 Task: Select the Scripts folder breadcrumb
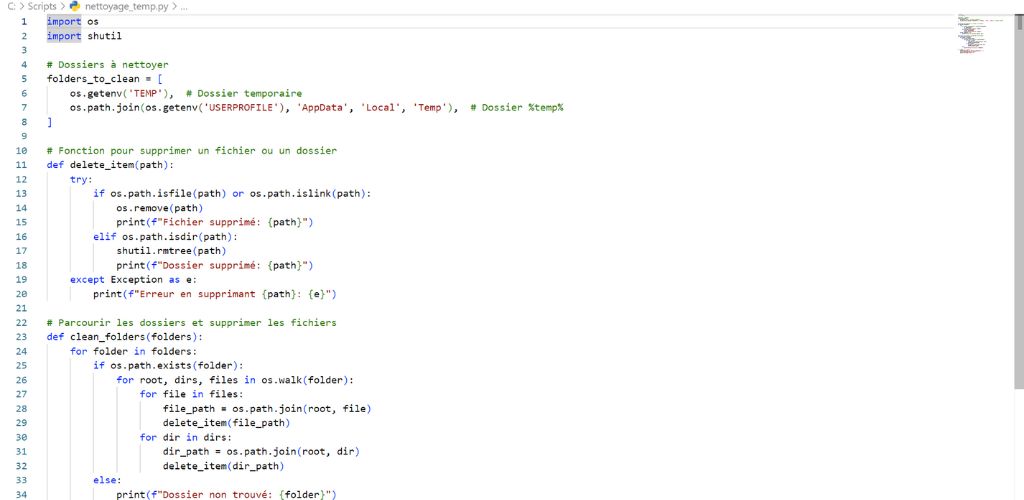coord(42,6)
